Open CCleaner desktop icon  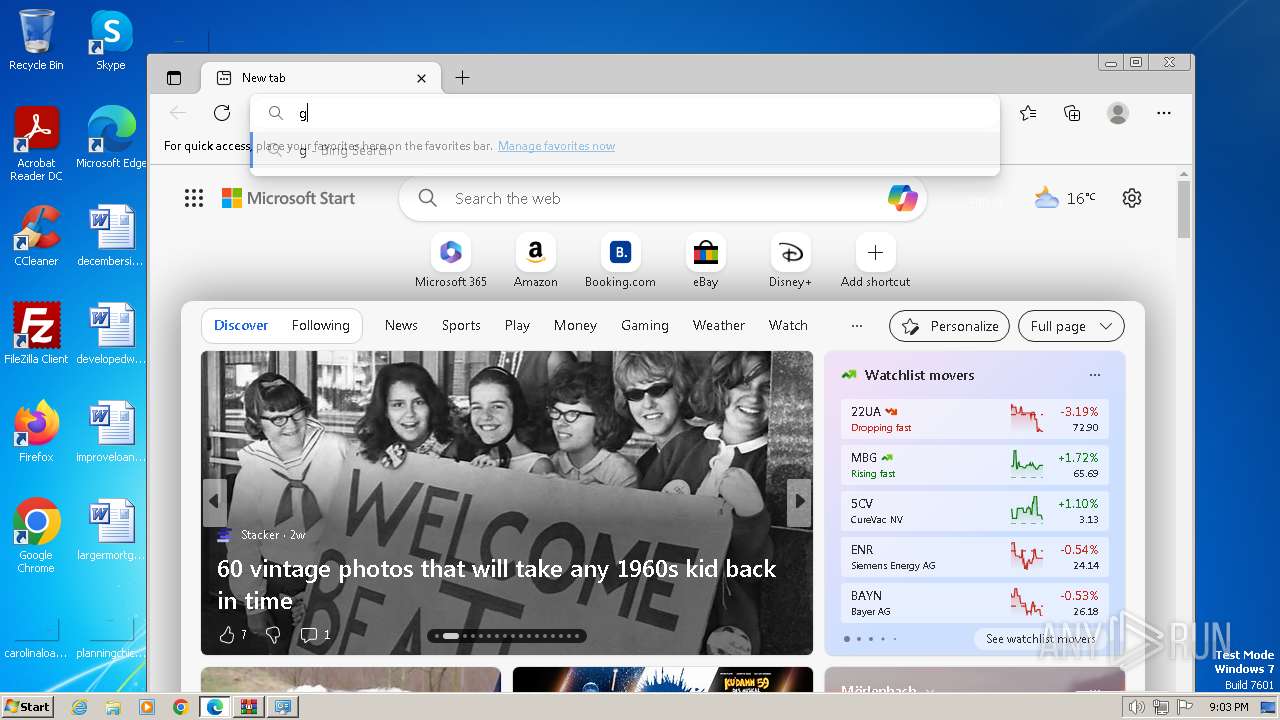(x=36, y=236)
